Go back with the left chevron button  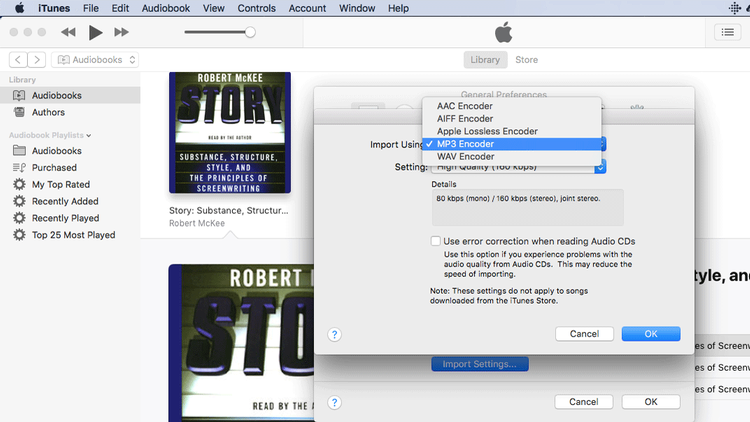tap(18, 59)
